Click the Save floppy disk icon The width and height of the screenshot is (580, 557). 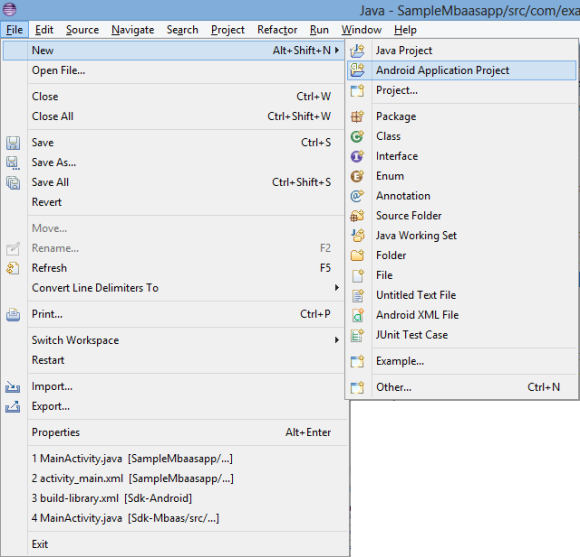[13, 143]
